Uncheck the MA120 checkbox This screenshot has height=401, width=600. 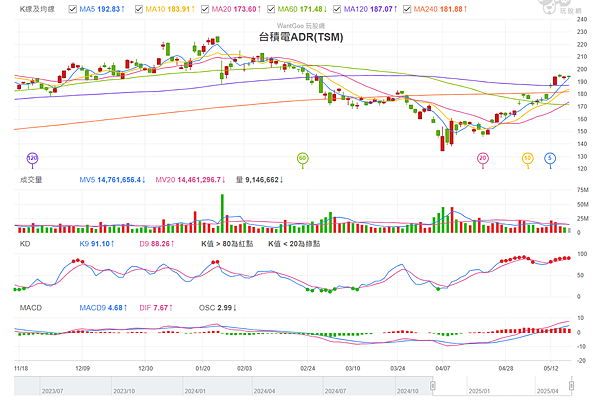pos(337,9)
